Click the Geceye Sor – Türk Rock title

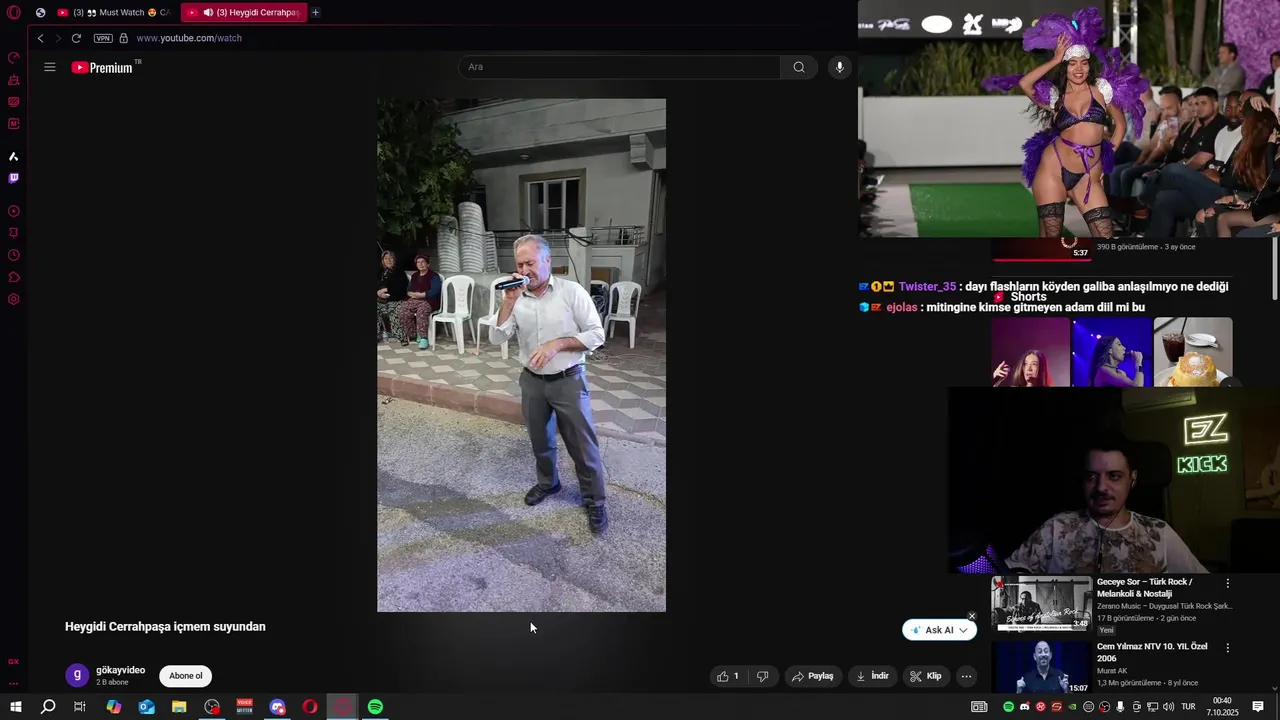(1146, 587)
